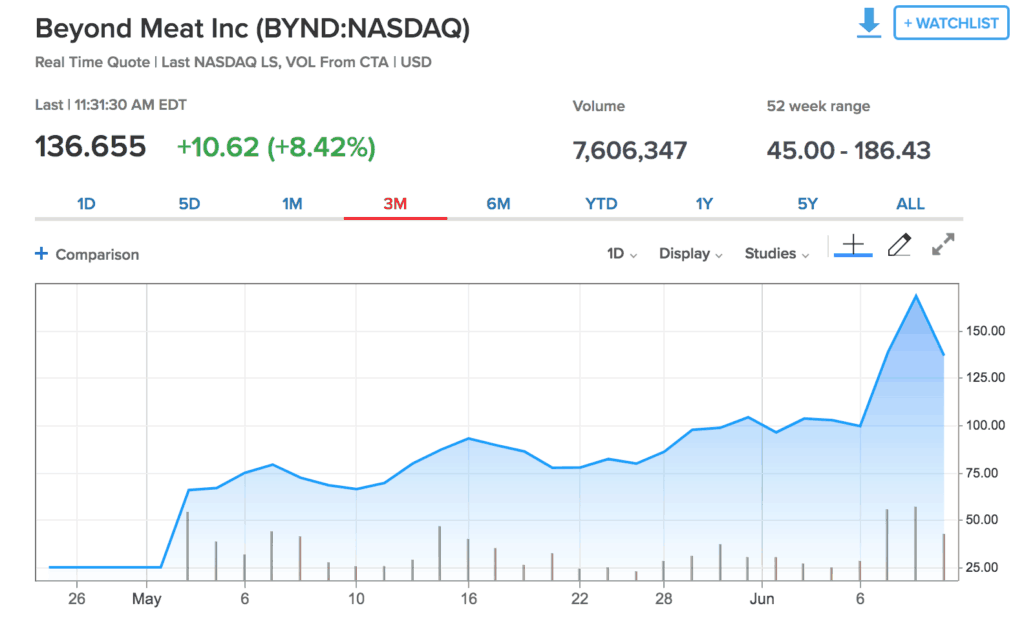
Task: Choose the 6M time range
Action: [498, 204]
